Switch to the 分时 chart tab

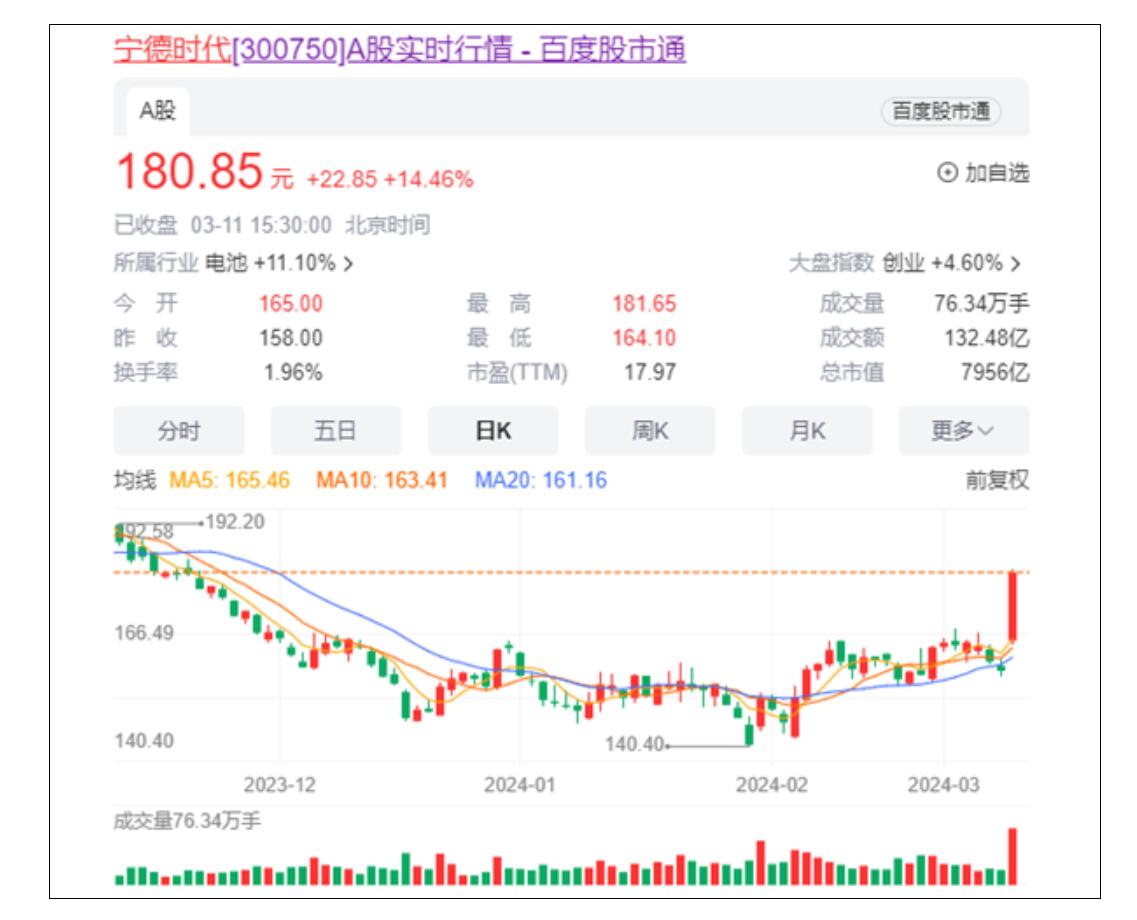click(x=179, y=431)
